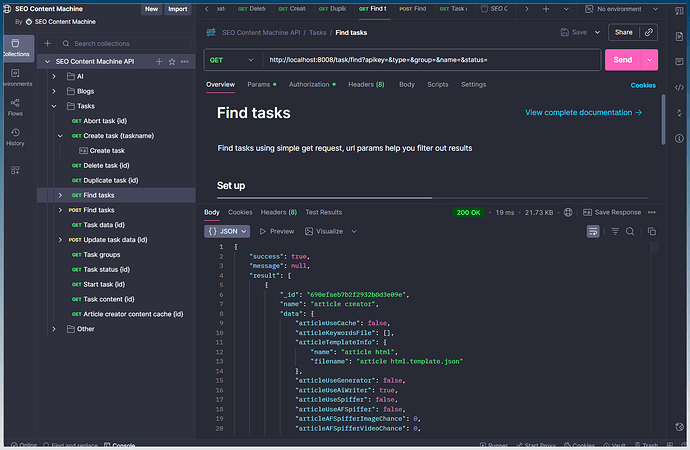The width and height of the screenshot is (690, 450).
Task: Click the Send button
Action: (x=622, y=60)
